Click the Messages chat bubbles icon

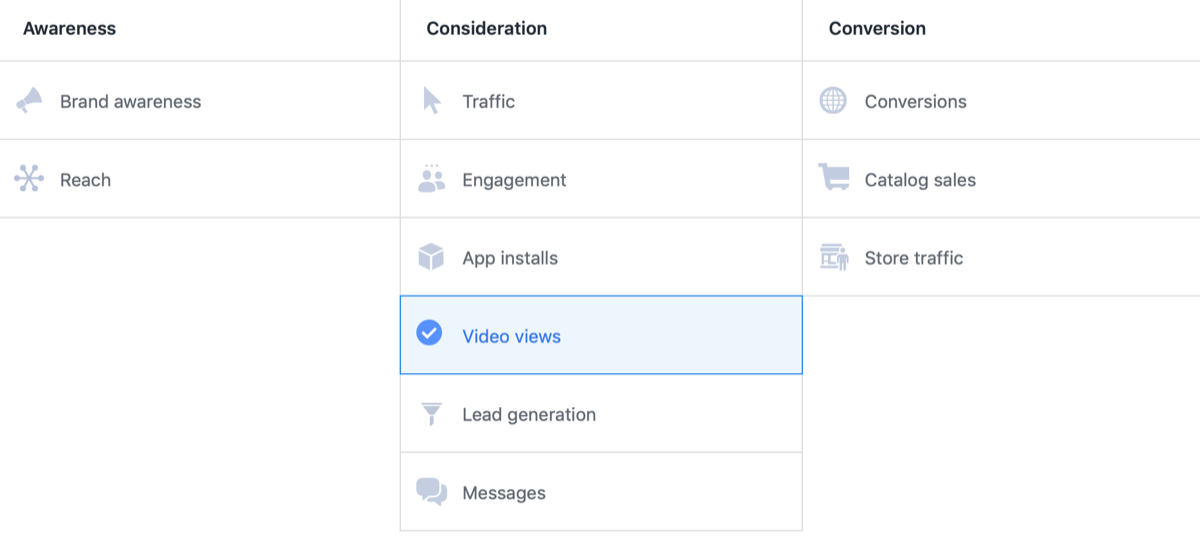coord(431,492)
